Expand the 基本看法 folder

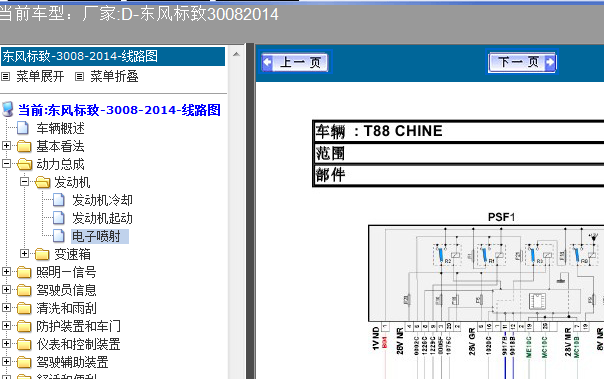[x=6, y=146]
